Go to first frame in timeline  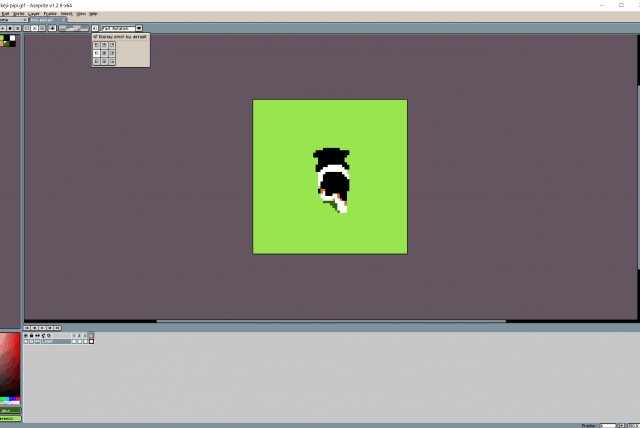[x=27, y=327]
